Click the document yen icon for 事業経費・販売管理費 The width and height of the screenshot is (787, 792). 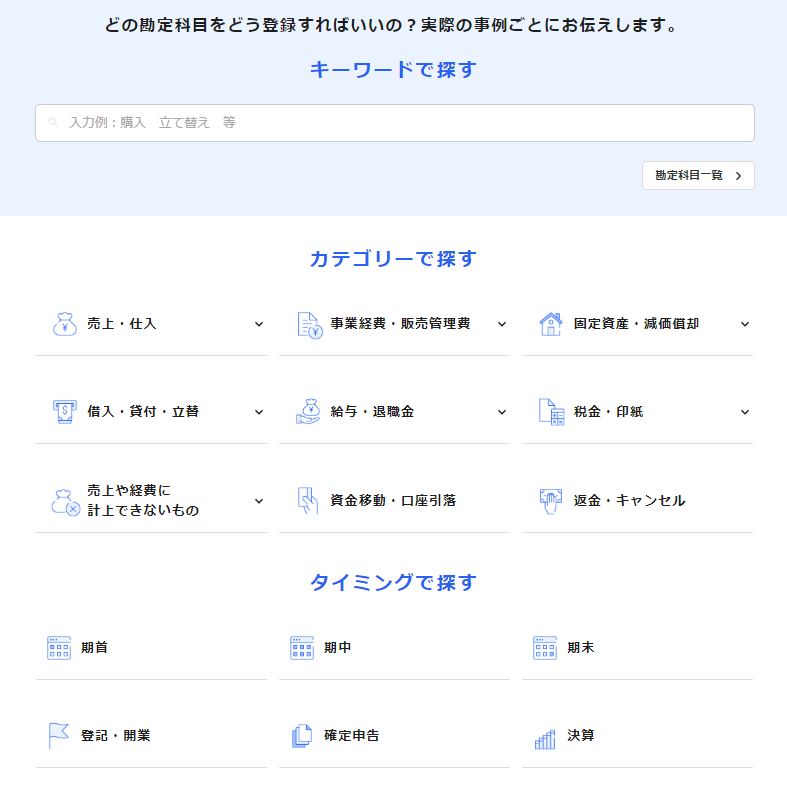310,325
